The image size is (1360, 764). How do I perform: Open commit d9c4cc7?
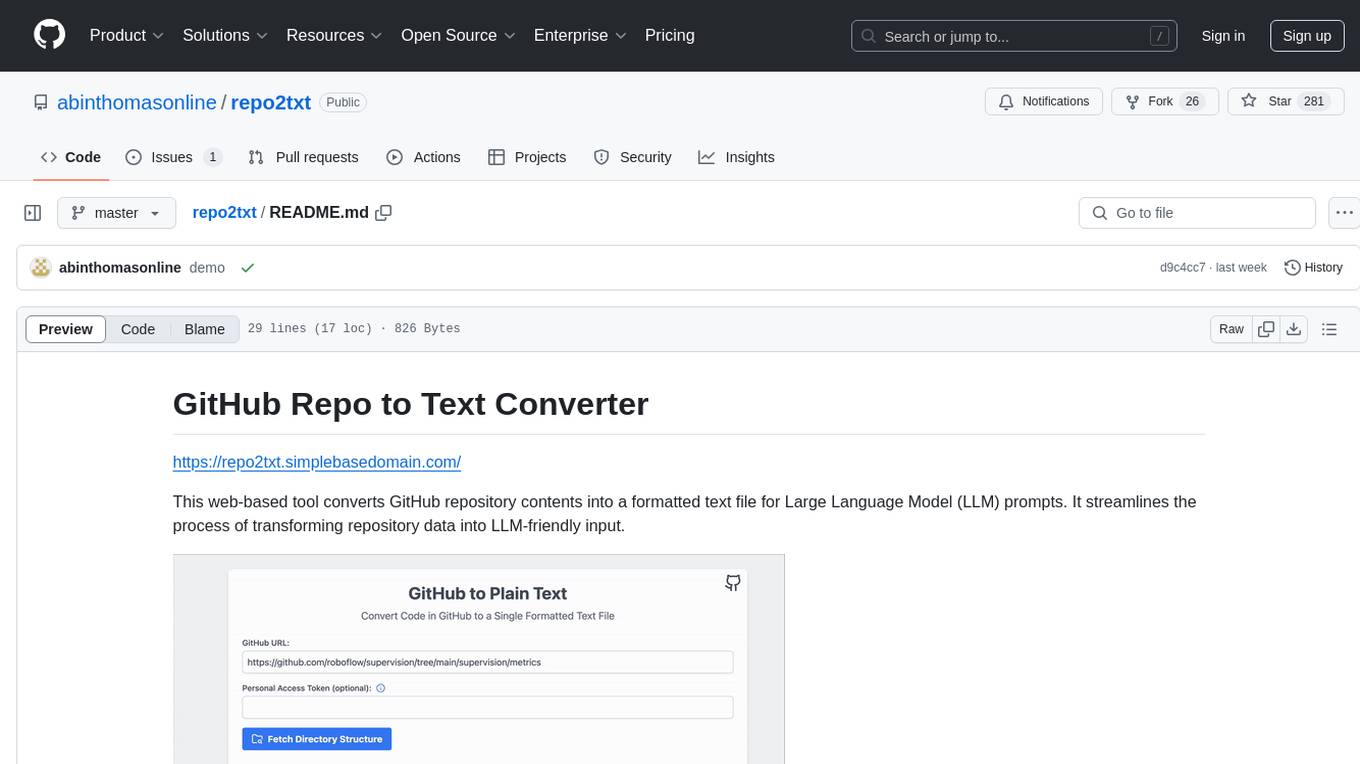tap(1182, 267)
